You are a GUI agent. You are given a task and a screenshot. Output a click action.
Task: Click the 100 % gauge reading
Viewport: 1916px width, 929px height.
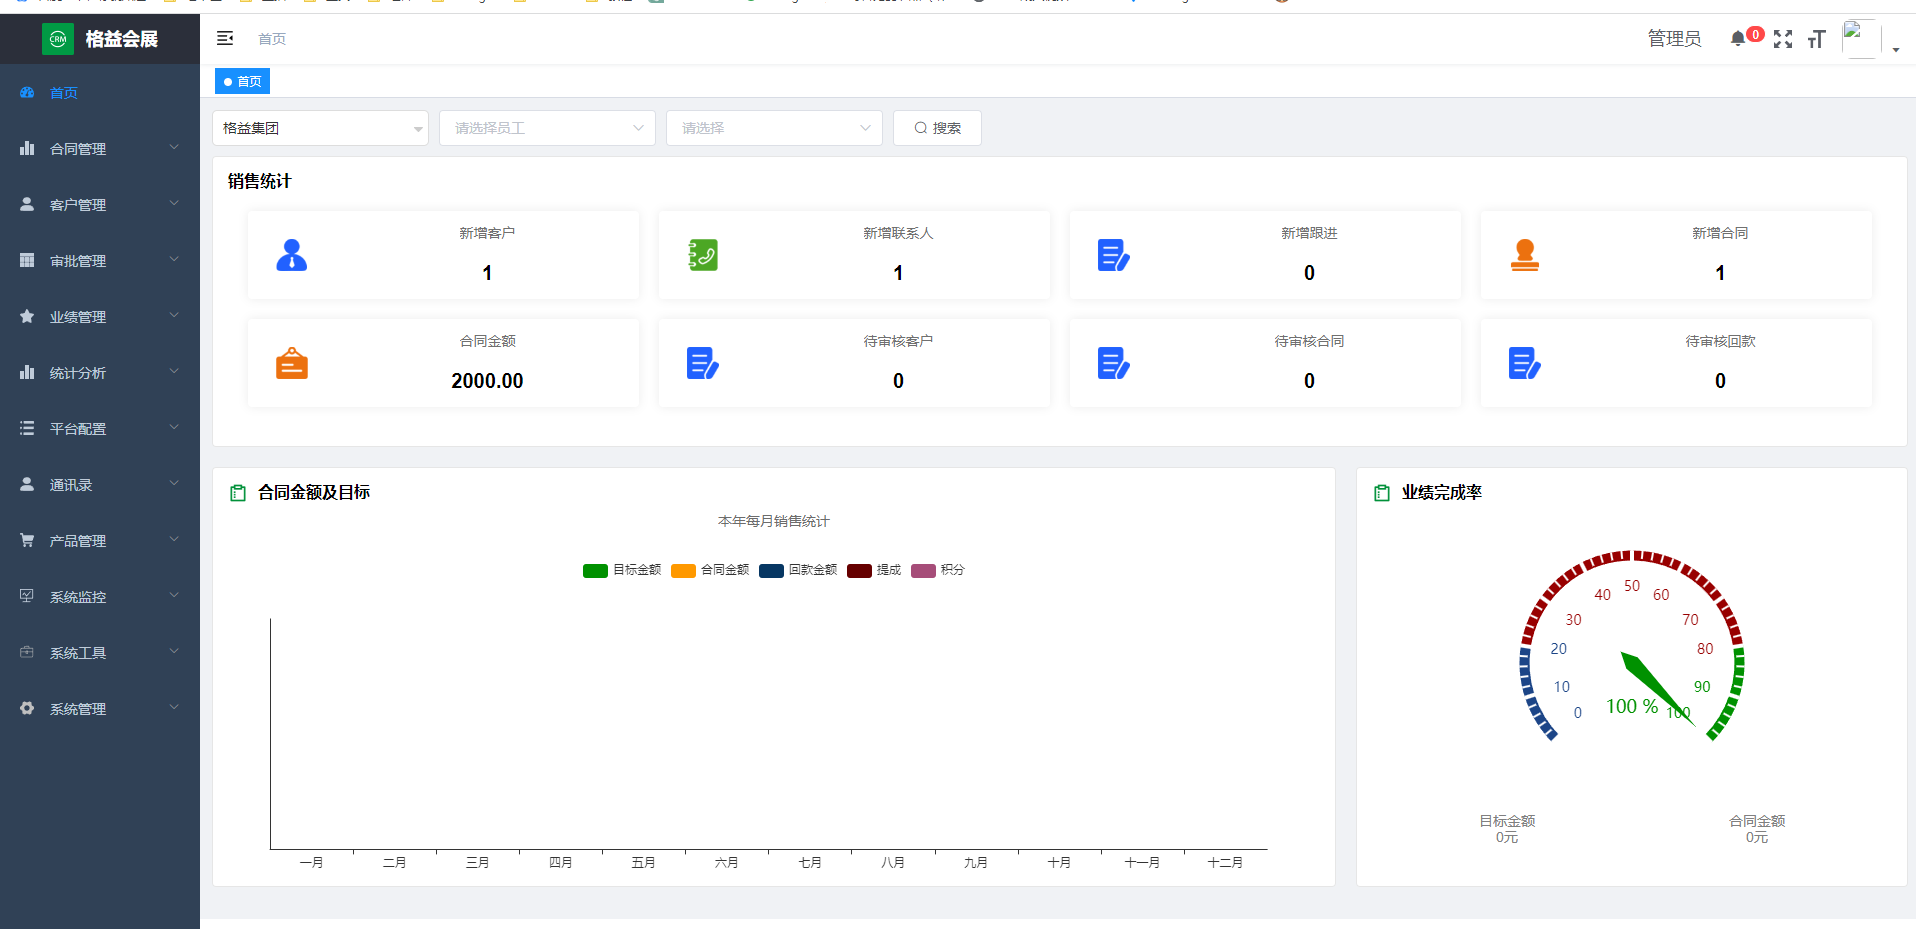click(x=1632, y=707)
